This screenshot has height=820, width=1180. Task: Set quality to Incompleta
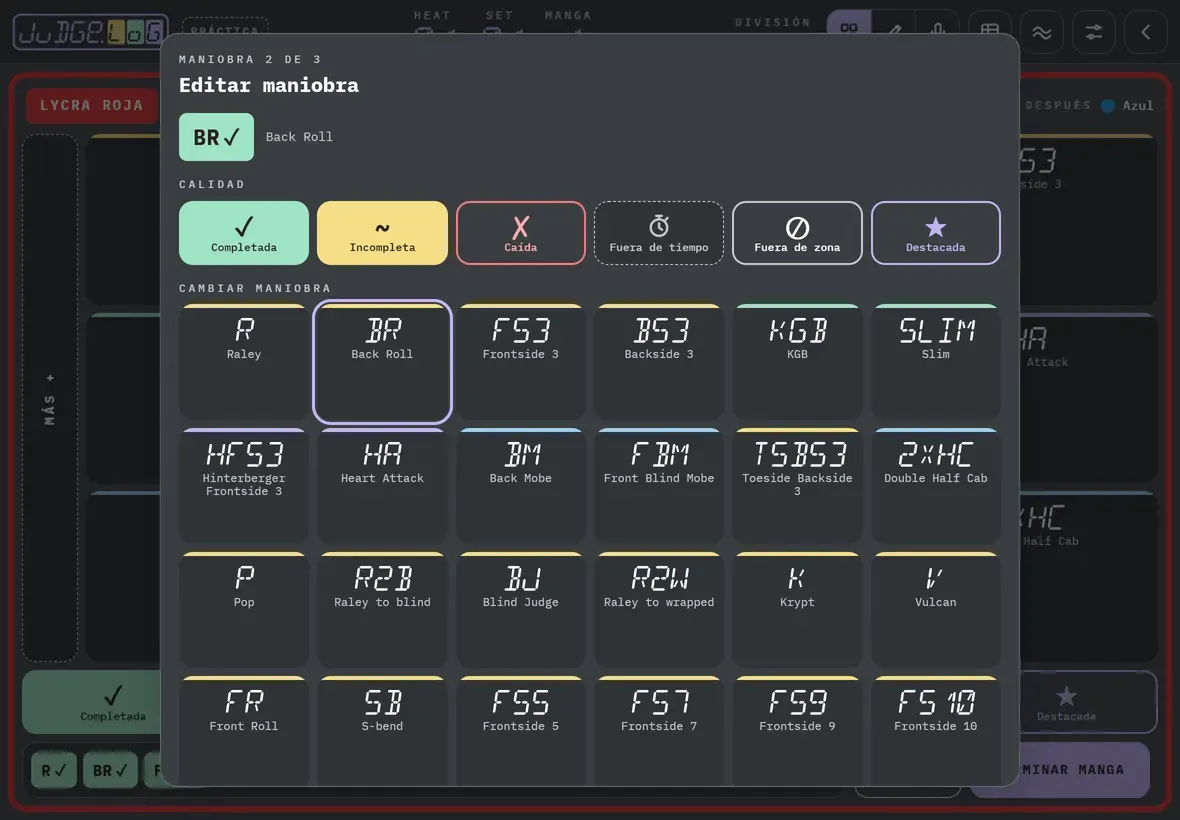(382, 233)
